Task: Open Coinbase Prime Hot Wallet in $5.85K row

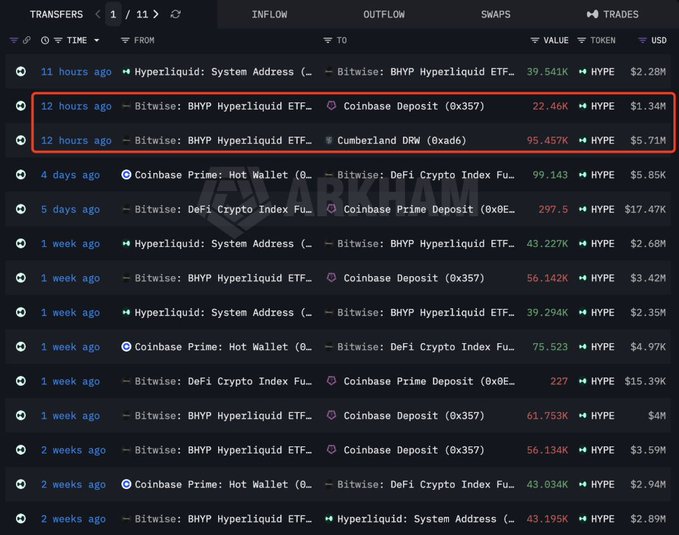Action: [223, 175]
